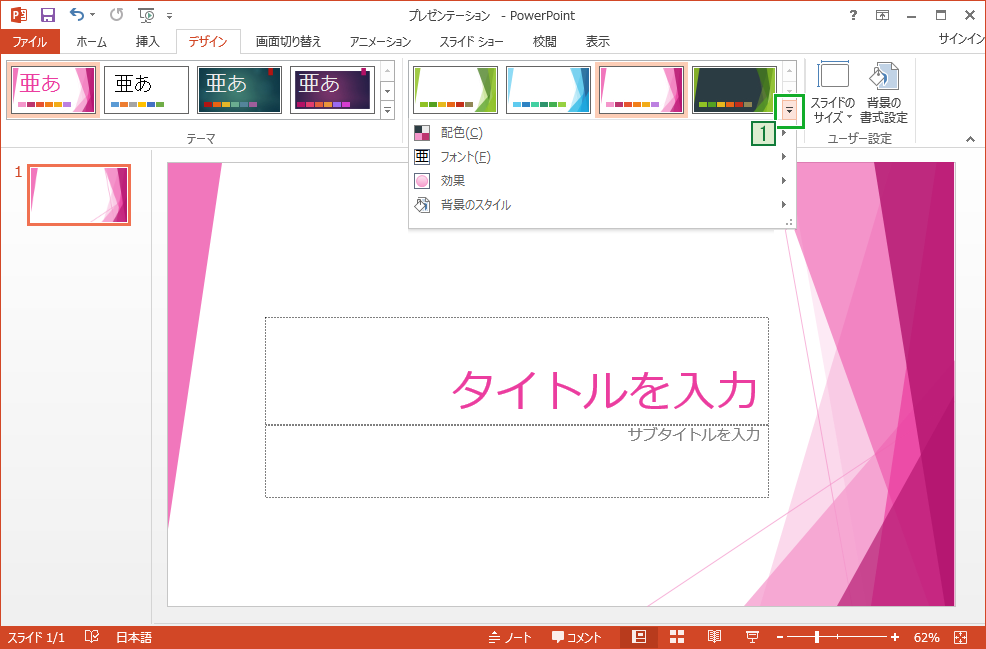Toggle Comments (コメント) pane in status bar

(x=577, y=637)
